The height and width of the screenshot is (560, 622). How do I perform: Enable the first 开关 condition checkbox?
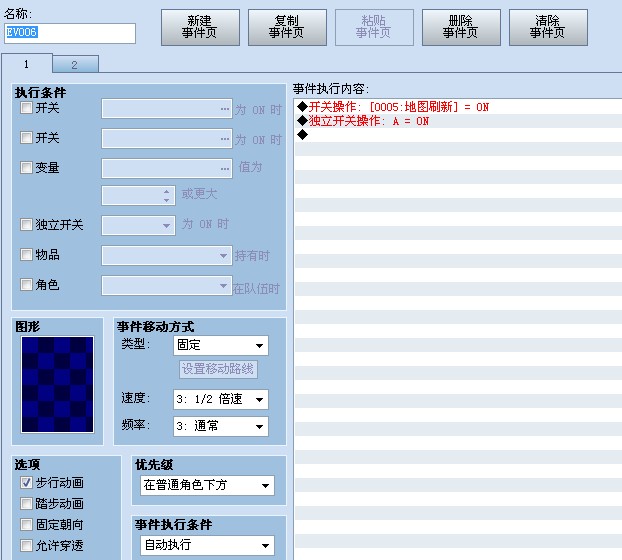[x=26, y=108]
